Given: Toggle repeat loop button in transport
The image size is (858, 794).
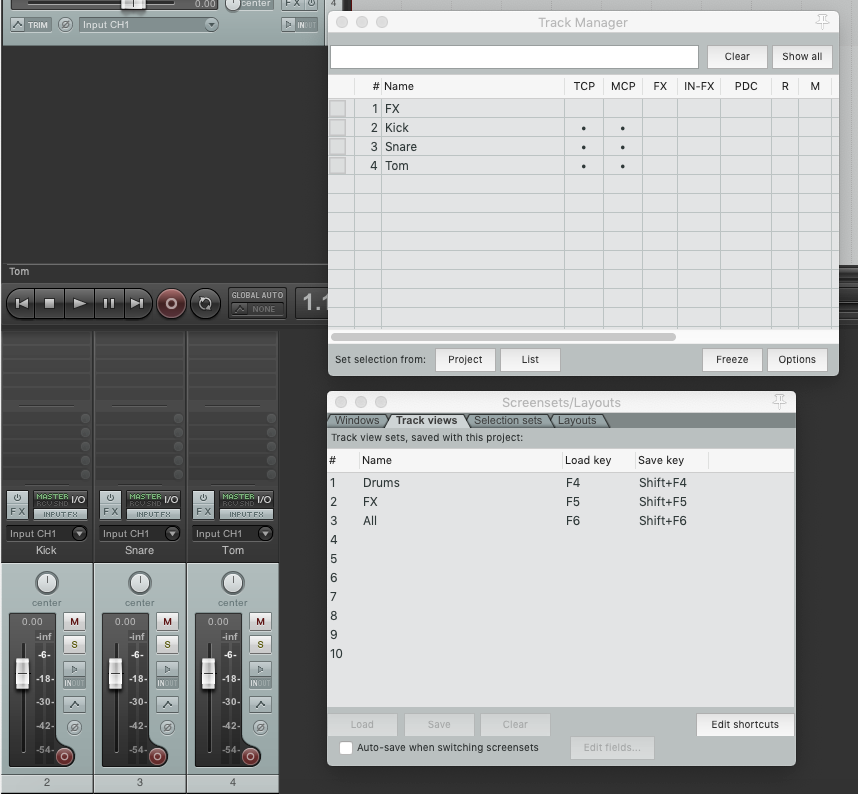Looking at the screenshot, I should pyautogui.click(x=205, y=303).
